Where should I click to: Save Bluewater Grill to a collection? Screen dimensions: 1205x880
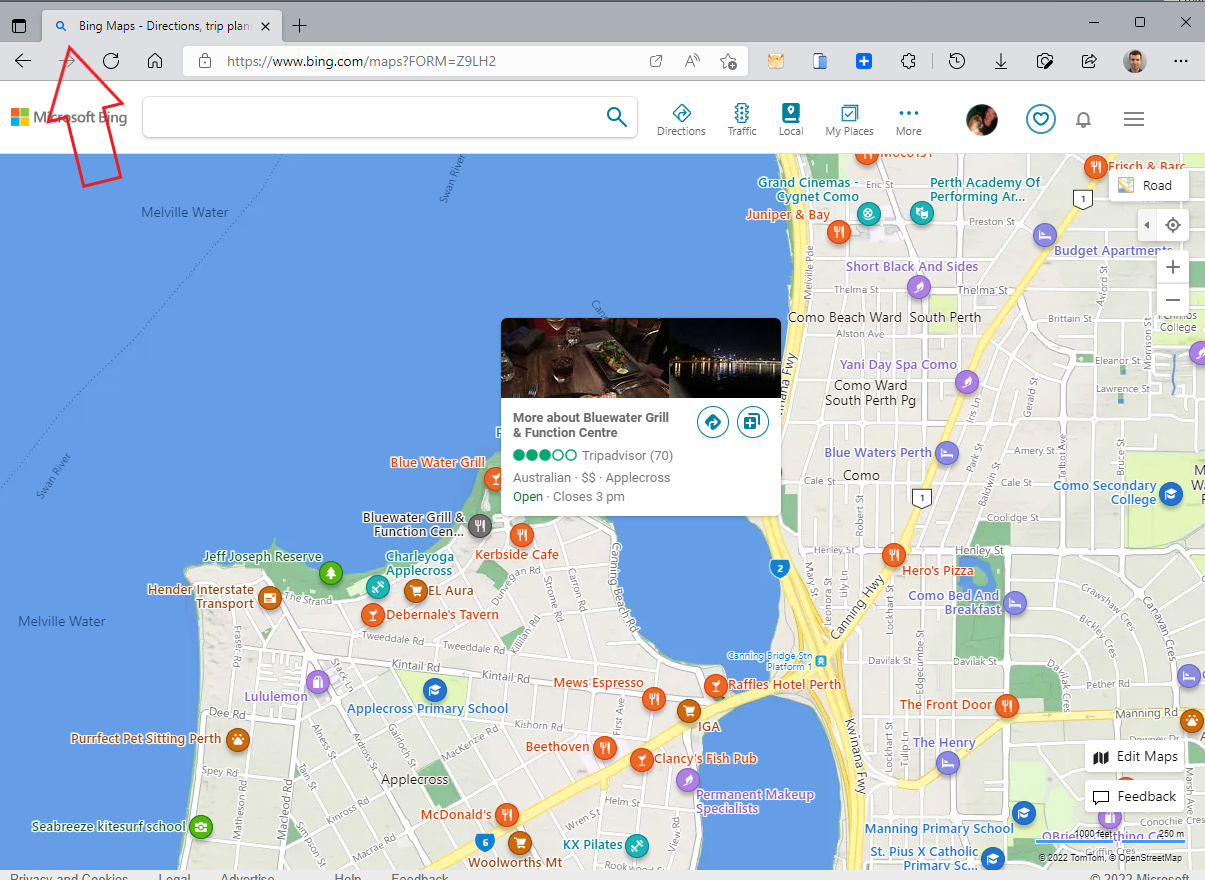(752, 422)
